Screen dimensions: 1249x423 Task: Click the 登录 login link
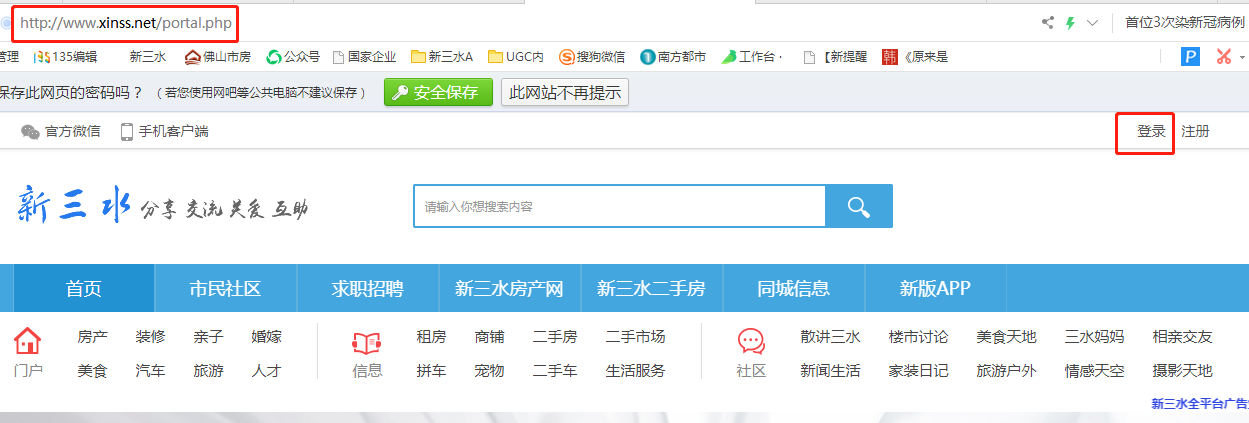1151,131
